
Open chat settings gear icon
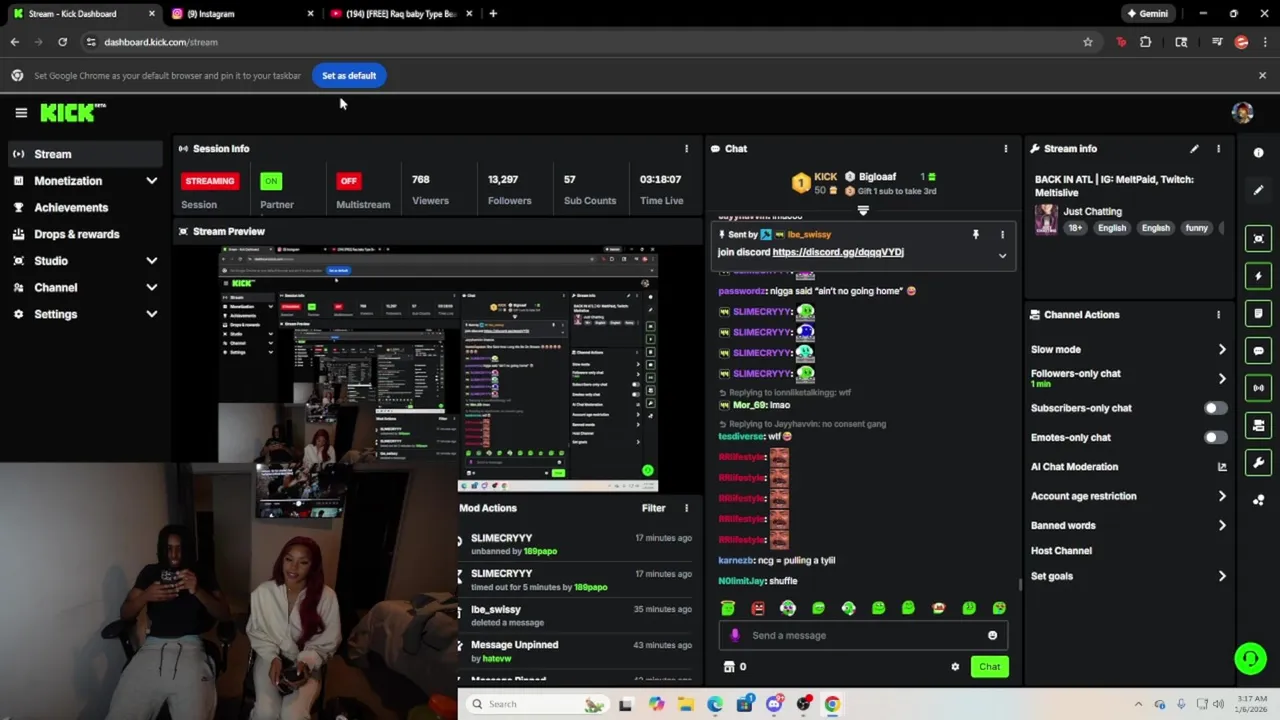(x=955, y=667)
